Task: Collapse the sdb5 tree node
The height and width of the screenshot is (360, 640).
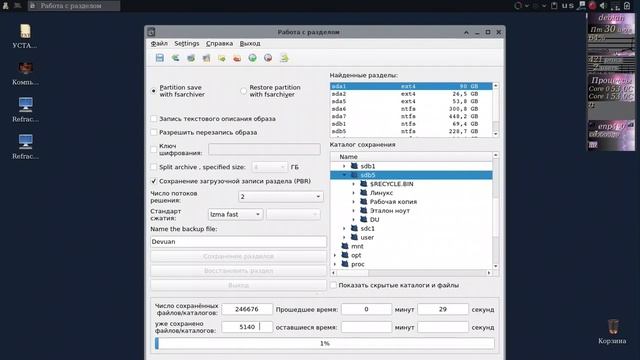Action: point(344,175)
